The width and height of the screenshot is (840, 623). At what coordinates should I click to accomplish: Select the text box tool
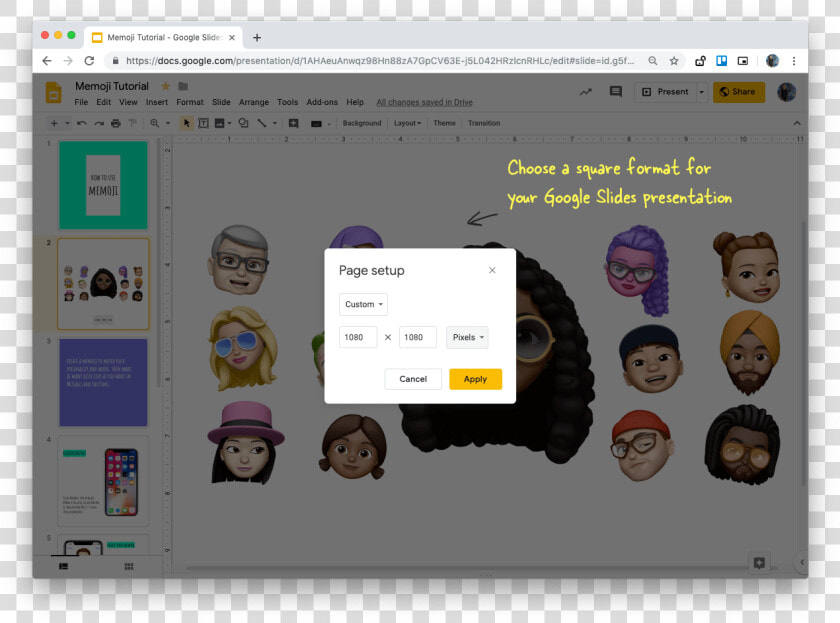coord(204,123)
